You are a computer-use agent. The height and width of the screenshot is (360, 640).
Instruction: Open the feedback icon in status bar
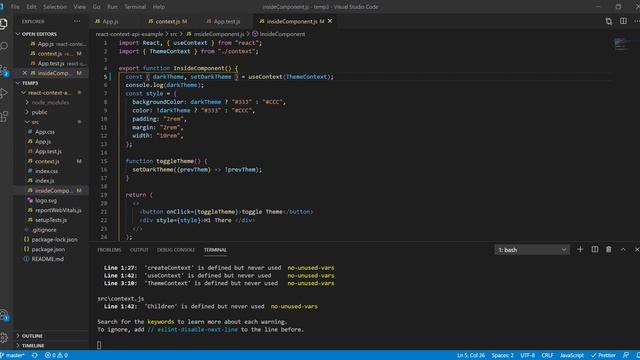[x=626, y=355]
